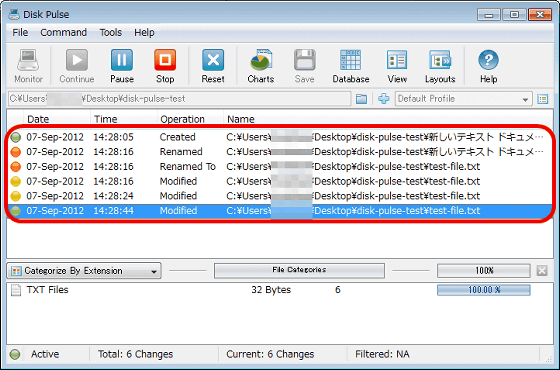Click the folder browse icon beside path
This screenshot has width=560, height=370.
pos(361,99)
